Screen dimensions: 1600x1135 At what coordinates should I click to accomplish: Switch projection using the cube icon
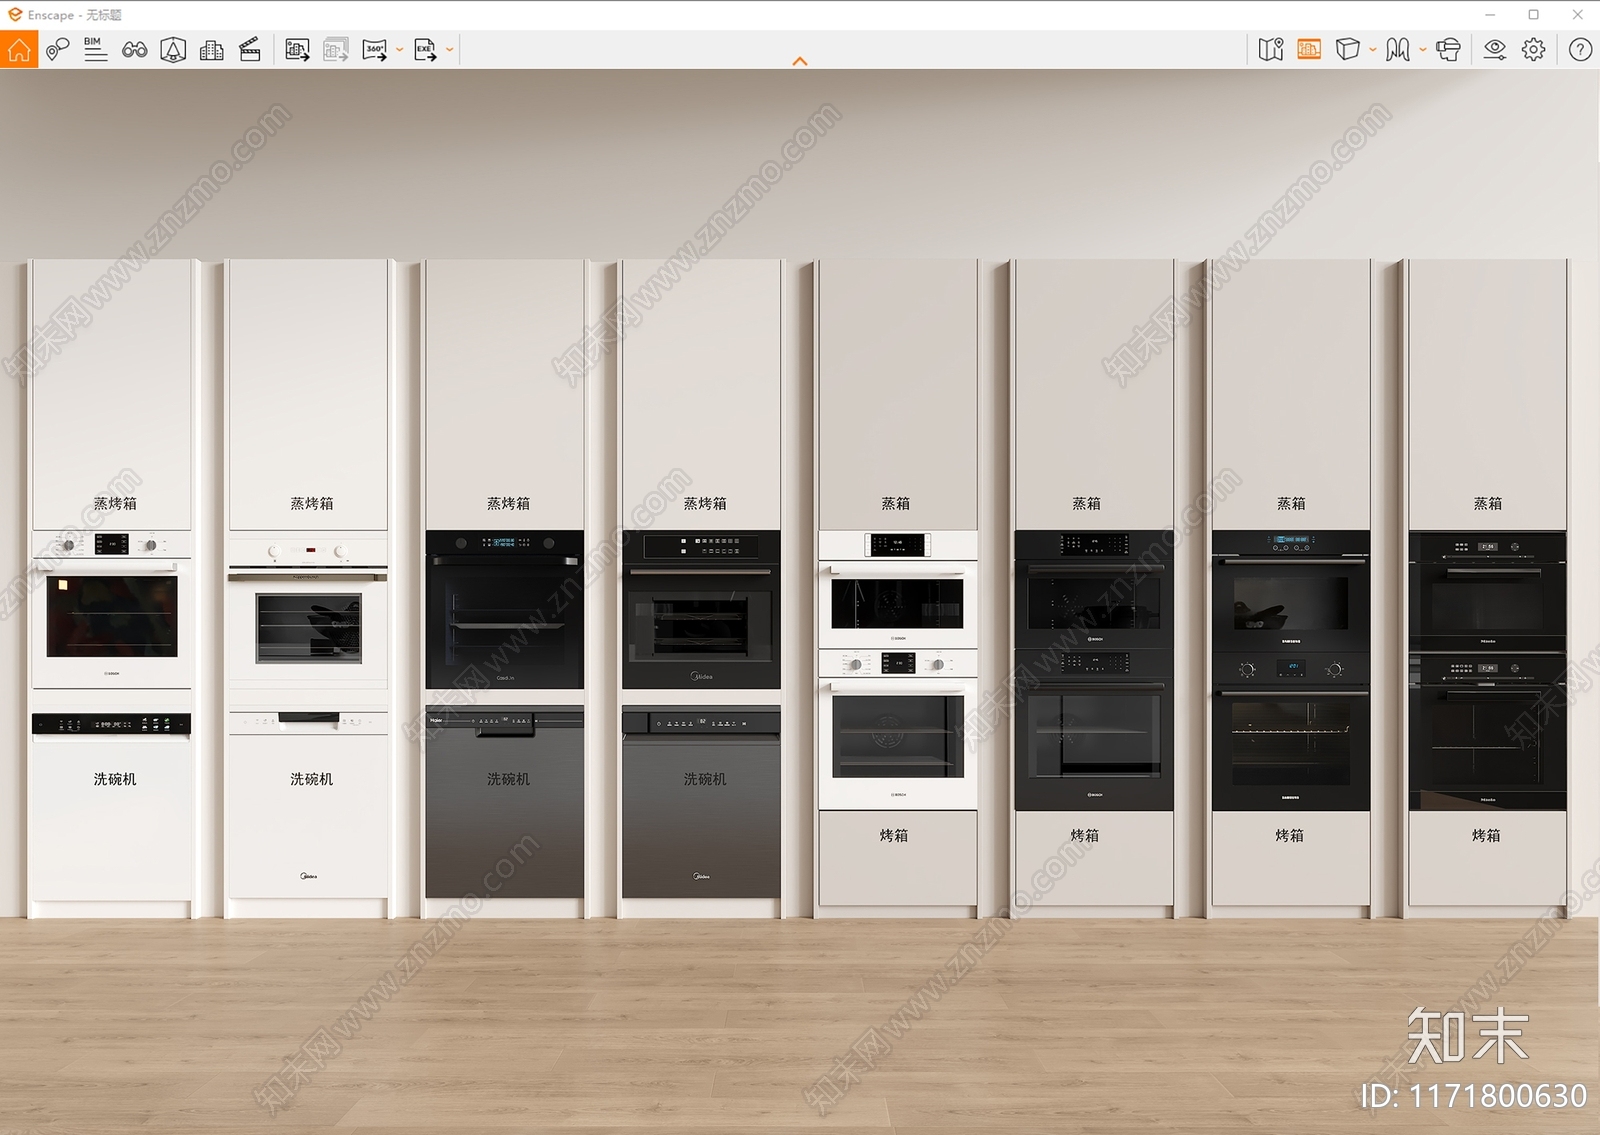click(x=1347, y=49)
